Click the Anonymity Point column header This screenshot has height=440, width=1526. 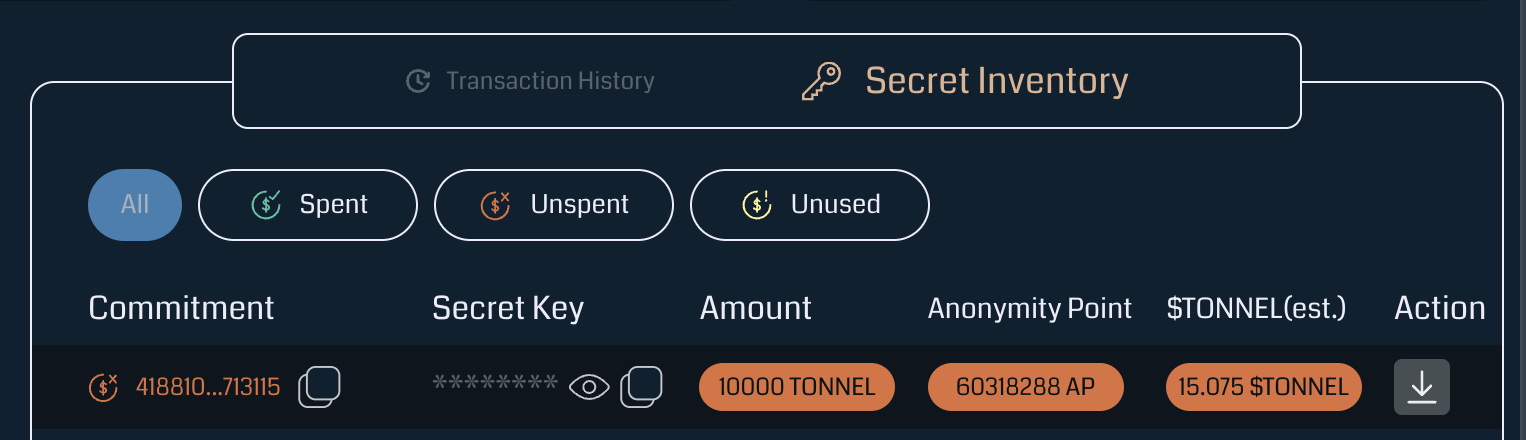[x=1030, y=308]
